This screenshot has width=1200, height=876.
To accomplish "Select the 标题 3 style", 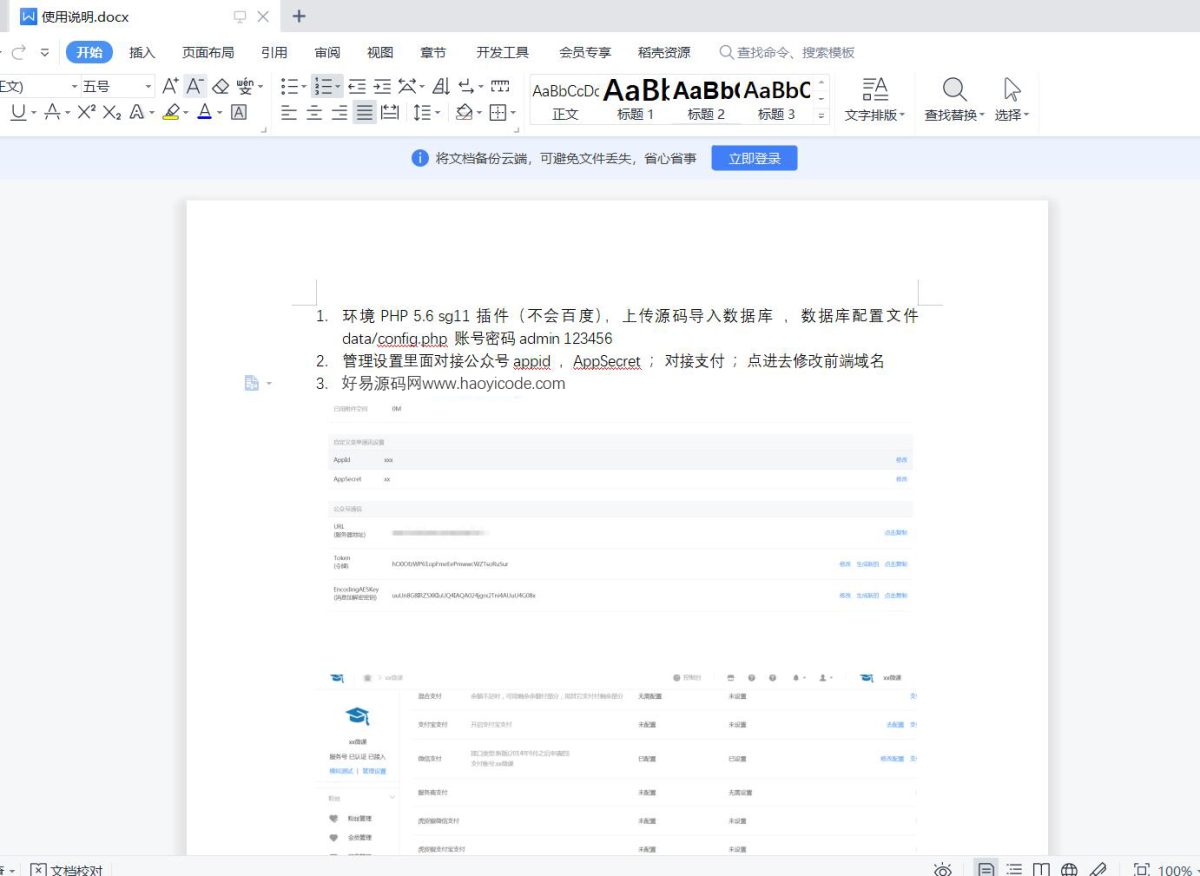I will (777, 99).
